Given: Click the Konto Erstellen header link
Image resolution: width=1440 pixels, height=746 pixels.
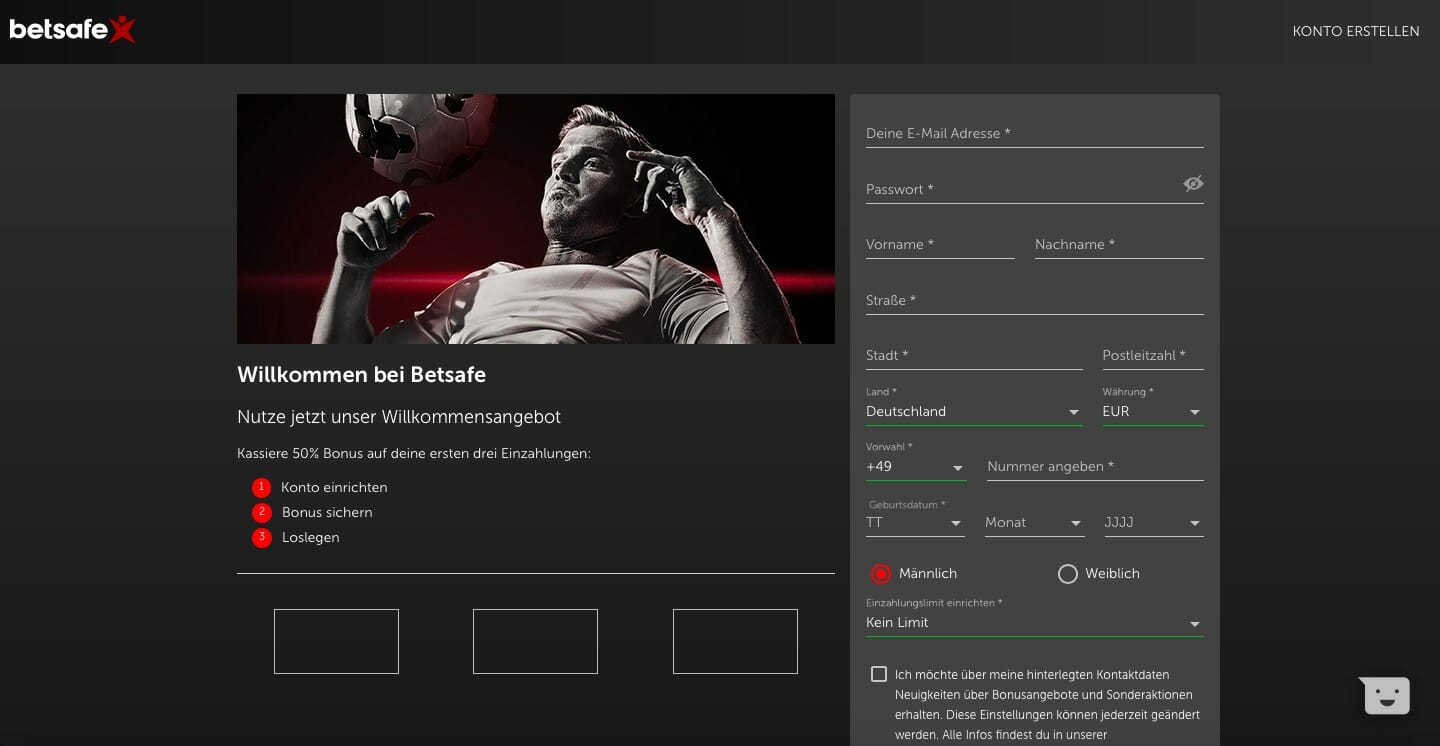Looking at the screenshot, I should (1356, 31).
